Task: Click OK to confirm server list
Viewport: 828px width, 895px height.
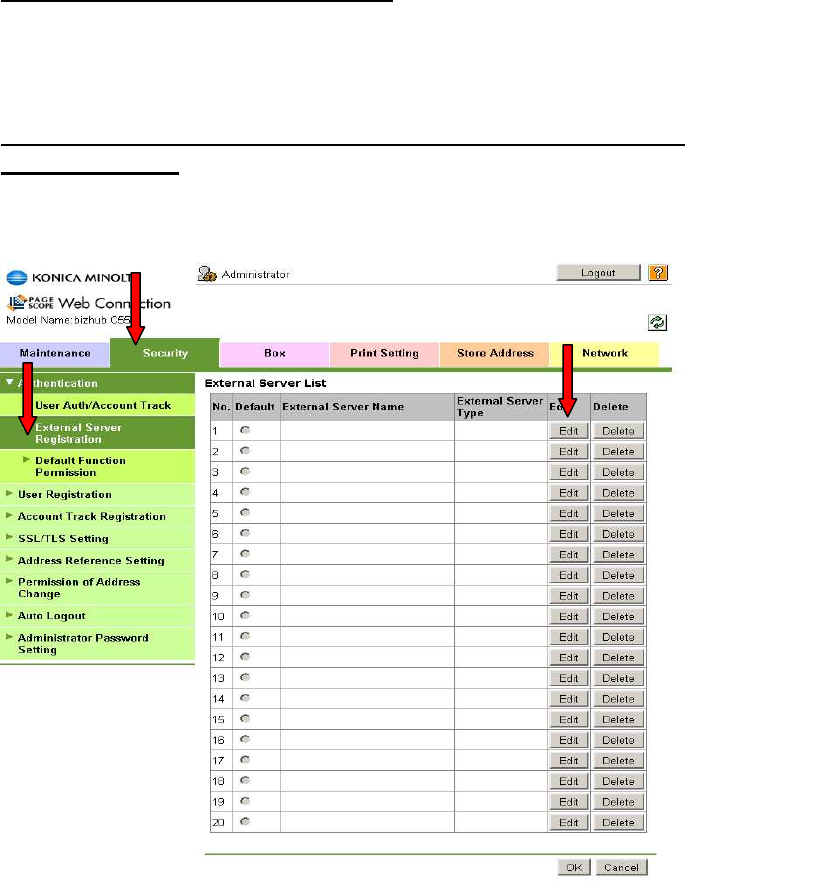Action: tap(574, 868)
